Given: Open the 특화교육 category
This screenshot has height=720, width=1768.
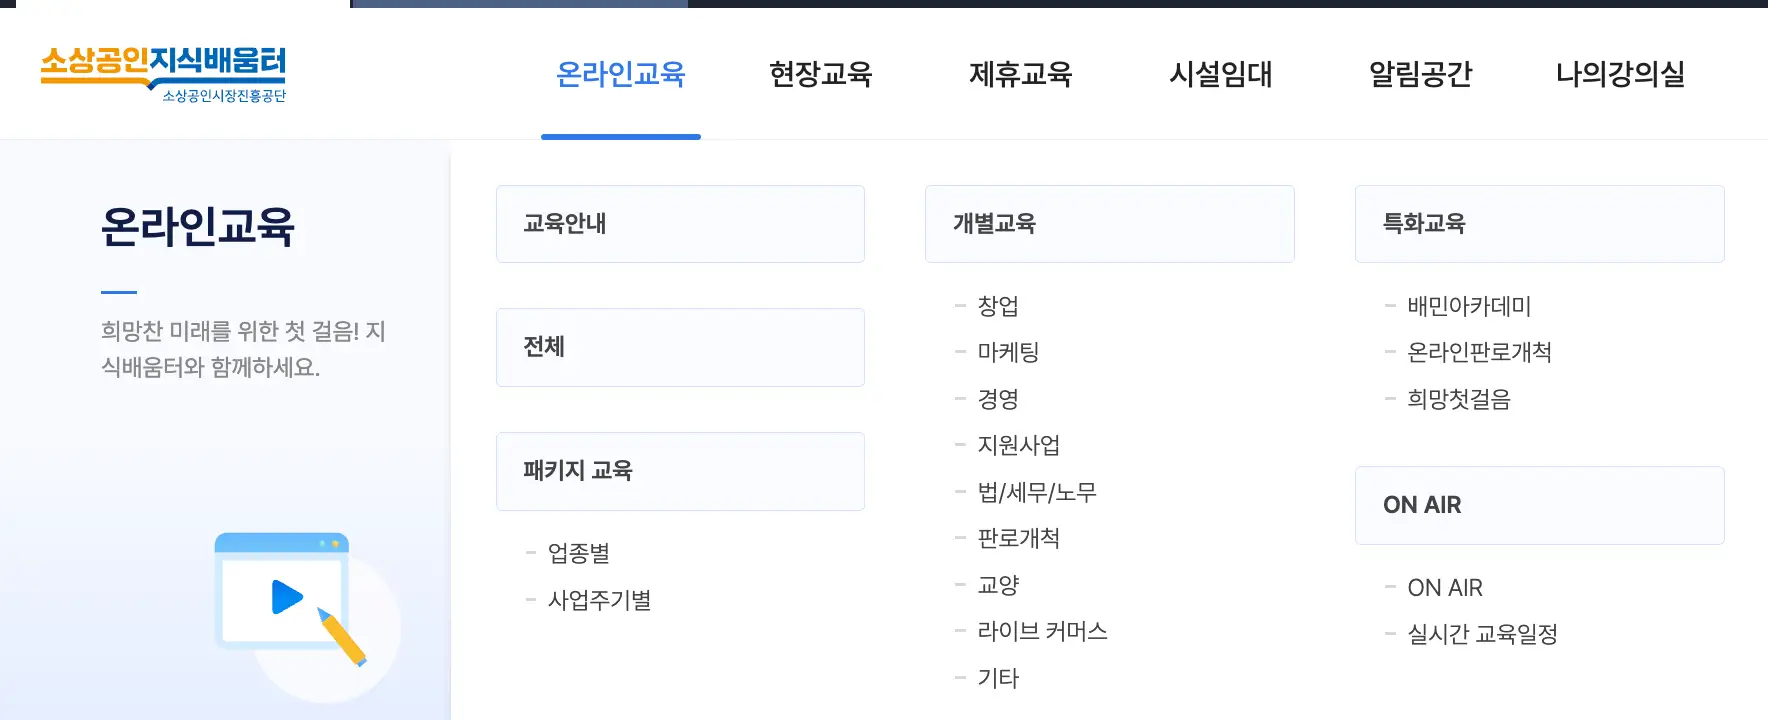Looking at the screenshot, I should coord(1539,223).
